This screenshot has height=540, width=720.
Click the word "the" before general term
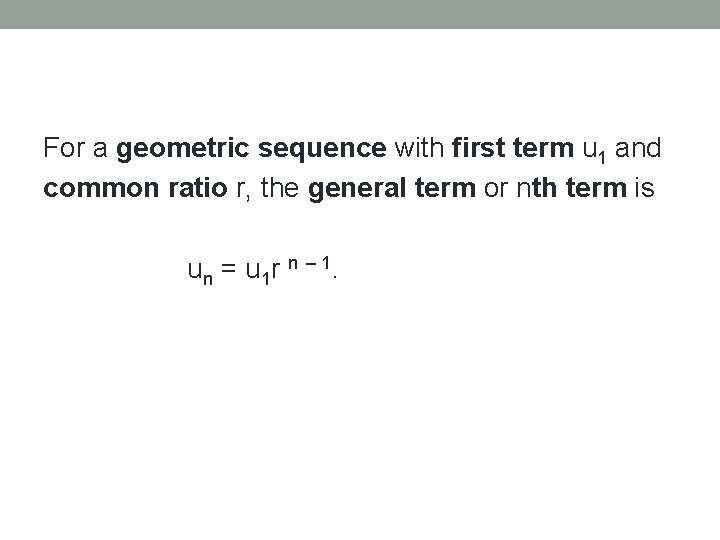[x=280, y=190]
